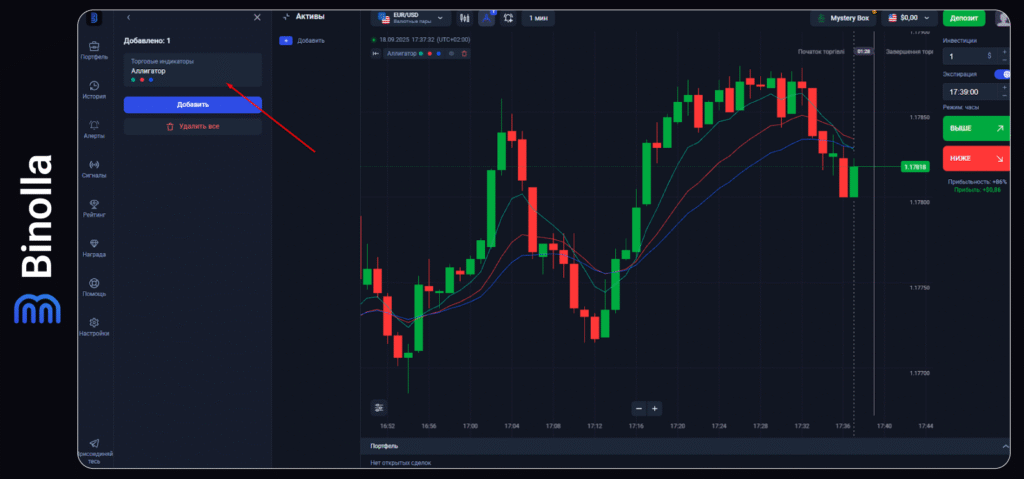Open the 1 мин timeframe selector

coord(538,18)
